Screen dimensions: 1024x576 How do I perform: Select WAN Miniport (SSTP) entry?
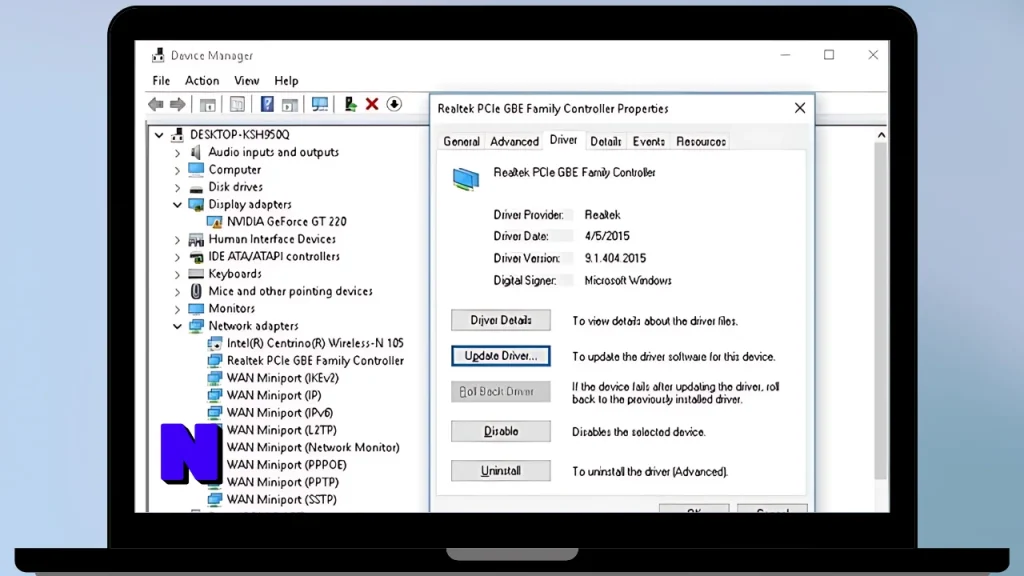[281, 500]
